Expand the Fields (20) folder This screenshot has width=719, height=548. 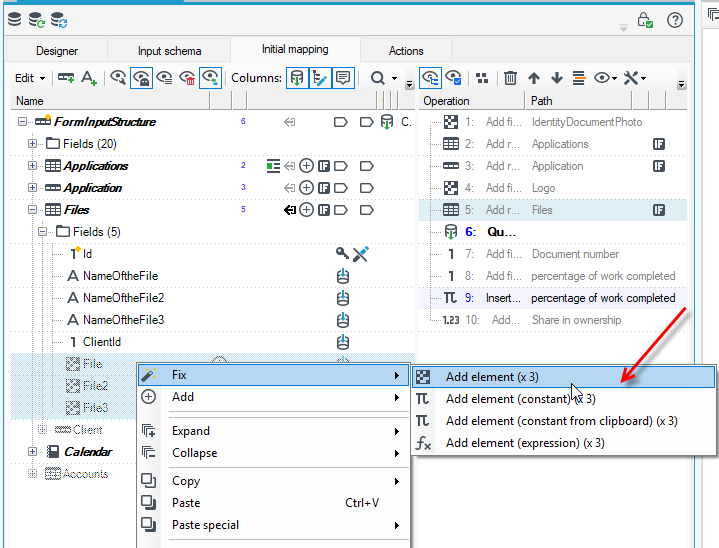click(x=32, y=144)
